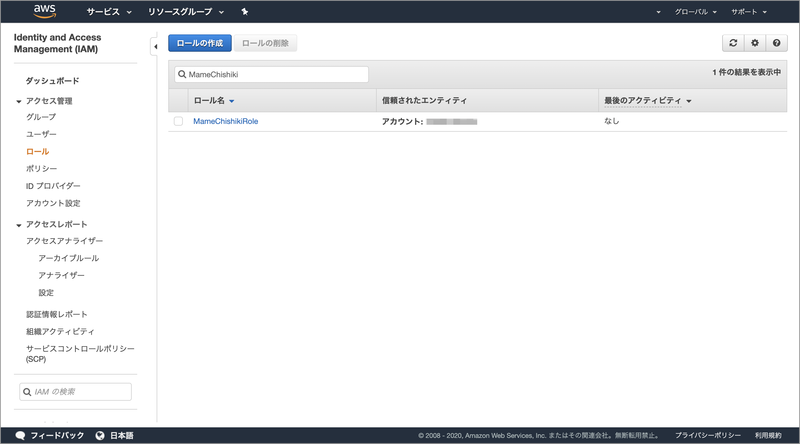Viewport: 800px width, 444px height.
Task: Collapse the アクセスレポート section
Action: [x=19, y=225]
